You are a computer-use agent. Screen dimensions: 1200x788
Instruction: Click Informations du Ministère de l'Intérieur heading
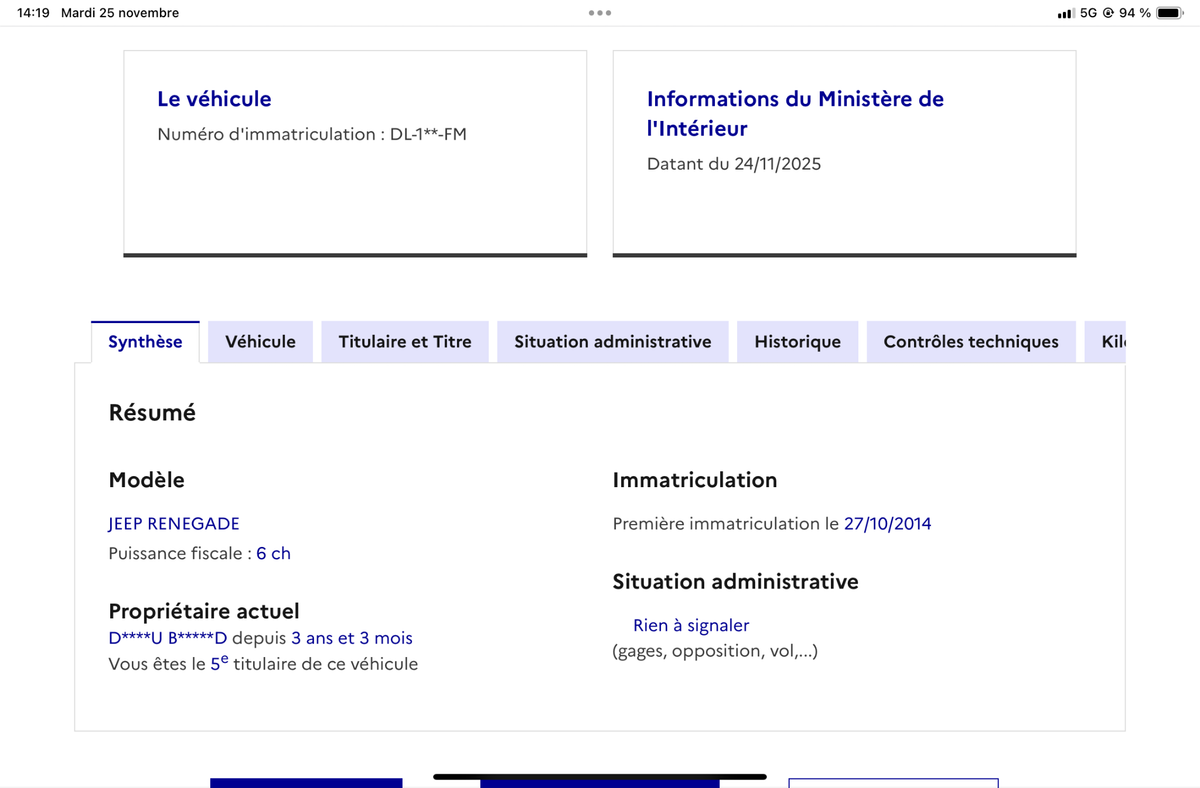(795, 113)
